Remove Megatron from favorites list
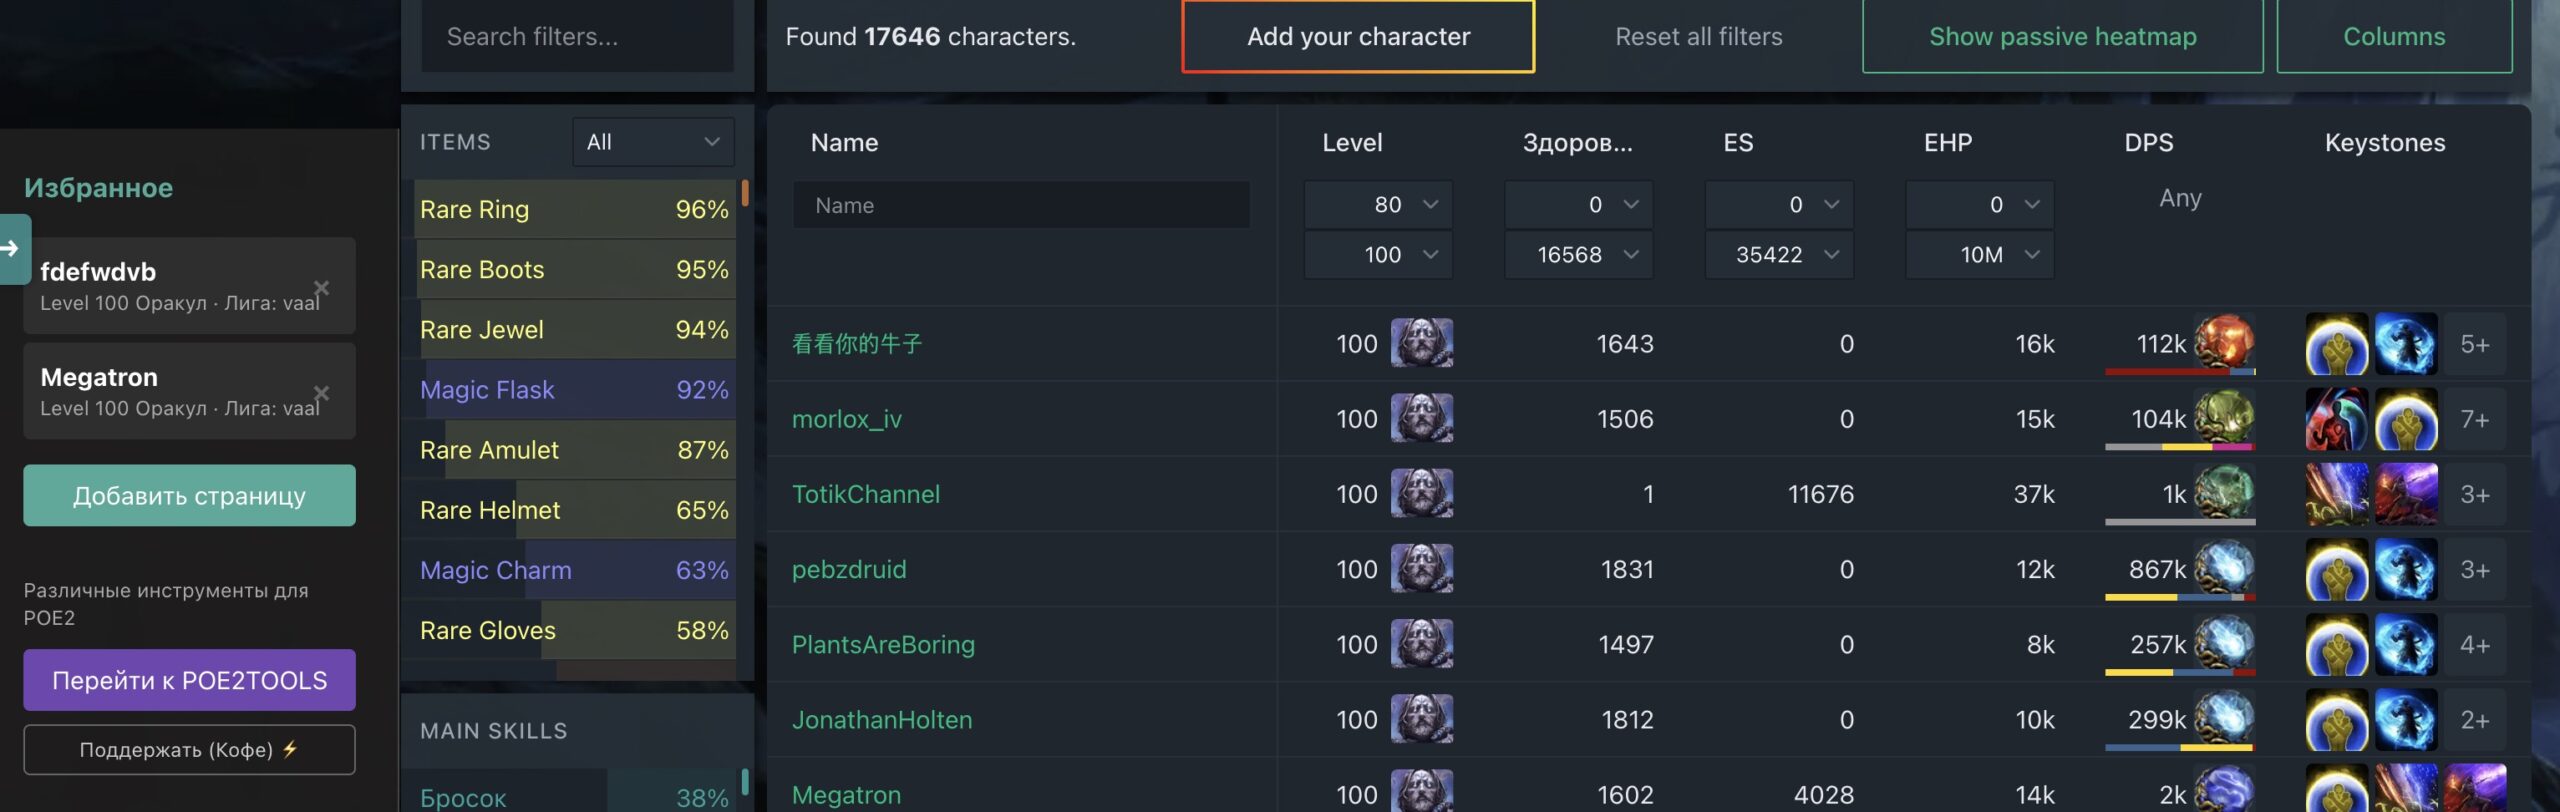The image size is (2560, 812). coord(321,393)
